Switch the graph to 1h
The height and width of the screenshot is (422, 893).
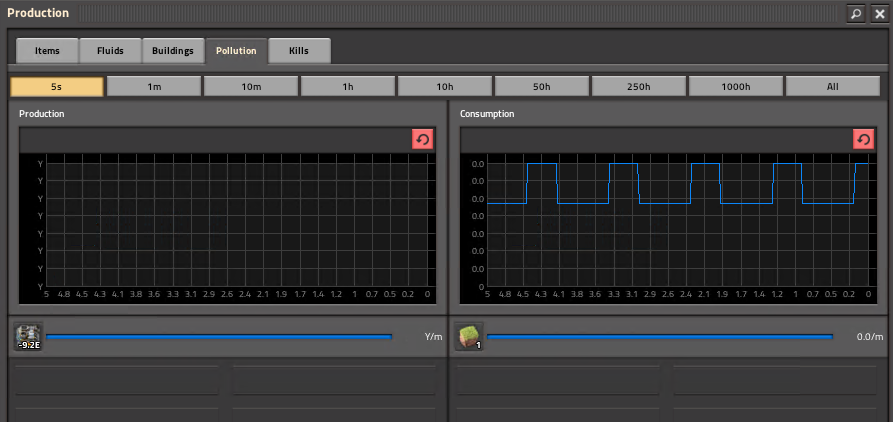348,87
